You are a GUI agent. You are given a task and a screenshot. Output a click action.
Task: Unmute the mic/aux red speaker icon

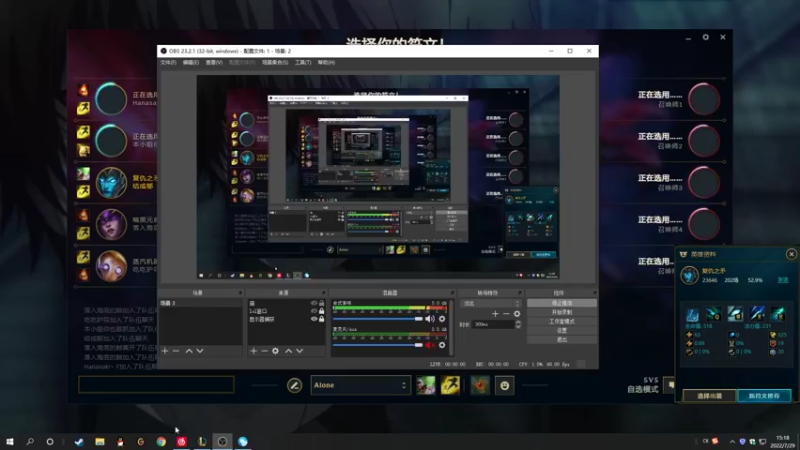coord(430,345)
